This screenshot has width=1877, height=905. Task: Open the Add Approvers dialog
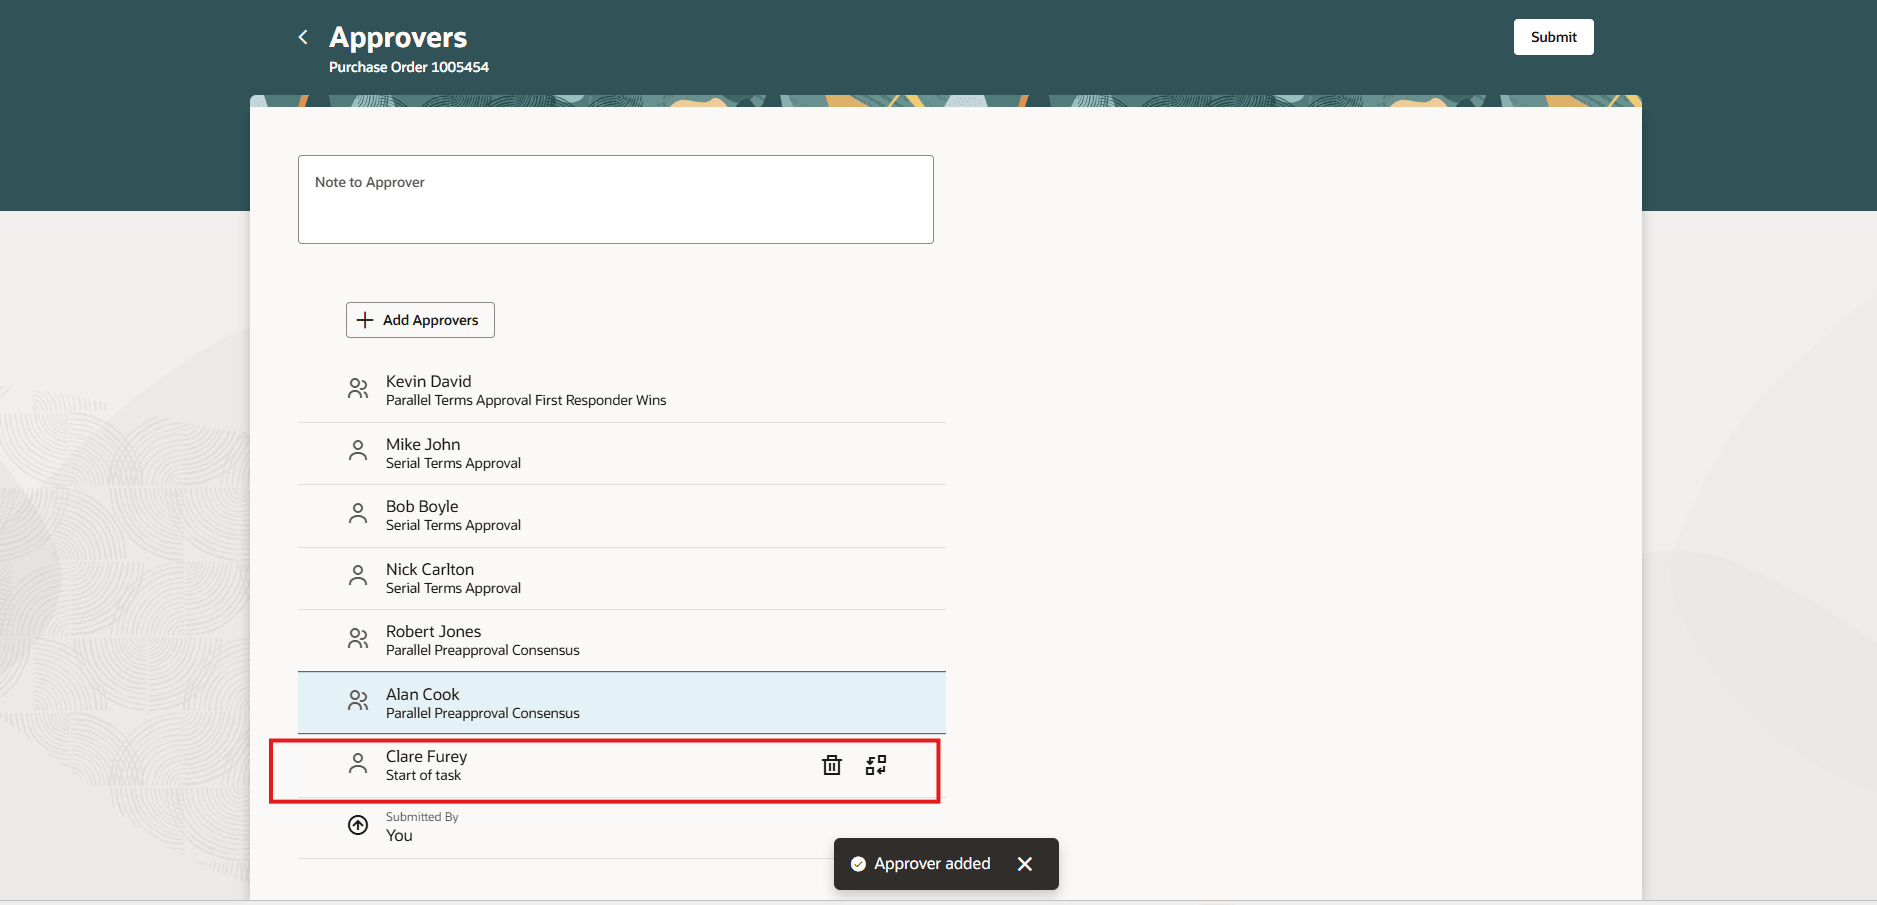click(x=420, y=320)
